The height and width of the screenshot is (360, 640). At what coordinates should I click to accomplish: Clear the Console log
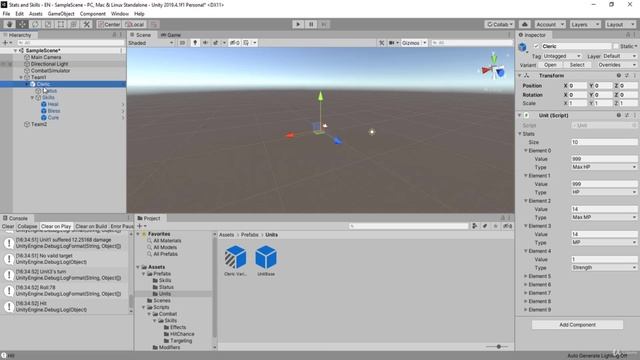coord(8,226)
